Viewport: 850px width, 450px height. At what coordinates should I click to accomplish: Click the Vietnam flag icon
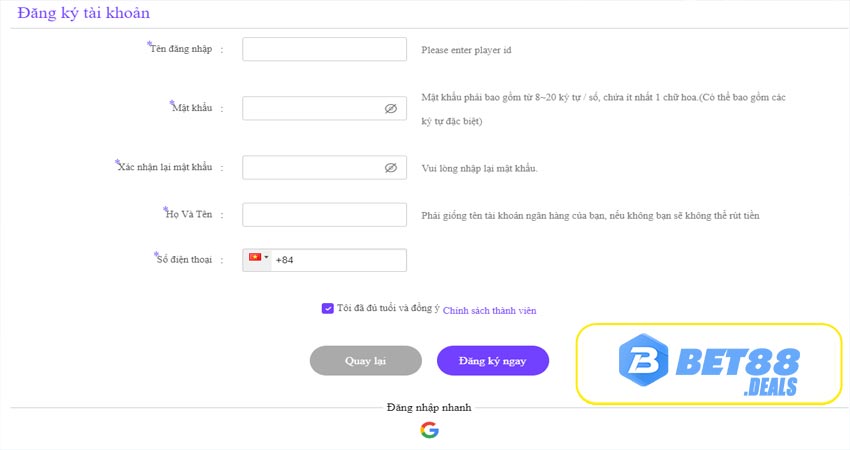coord(255,257)
